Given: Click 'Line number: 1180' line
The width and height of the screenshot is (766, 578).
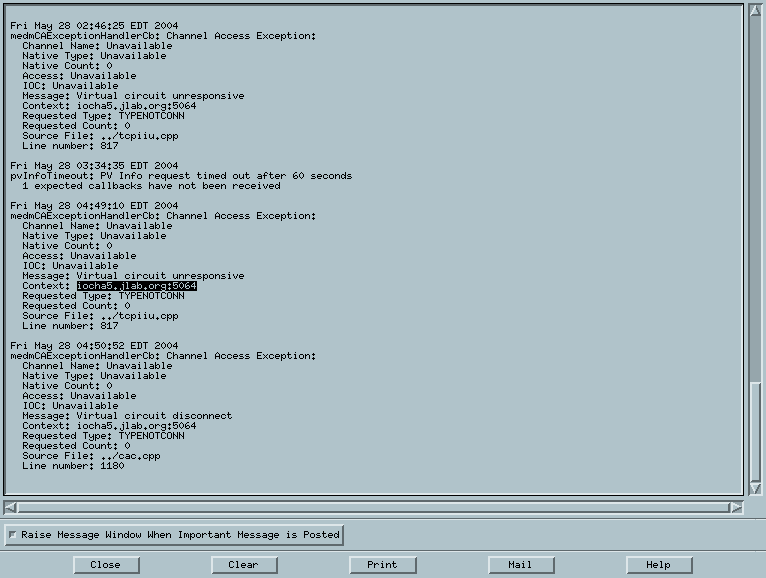Looking at the screenshot, I should coord(73,466).
